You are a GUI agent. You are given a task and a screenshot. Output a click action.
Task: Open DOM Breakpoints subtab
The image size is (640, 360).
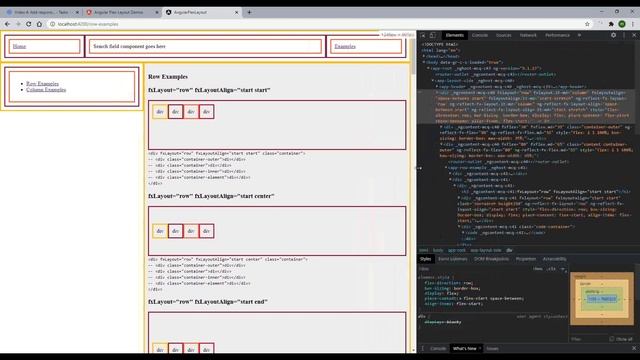491,259
